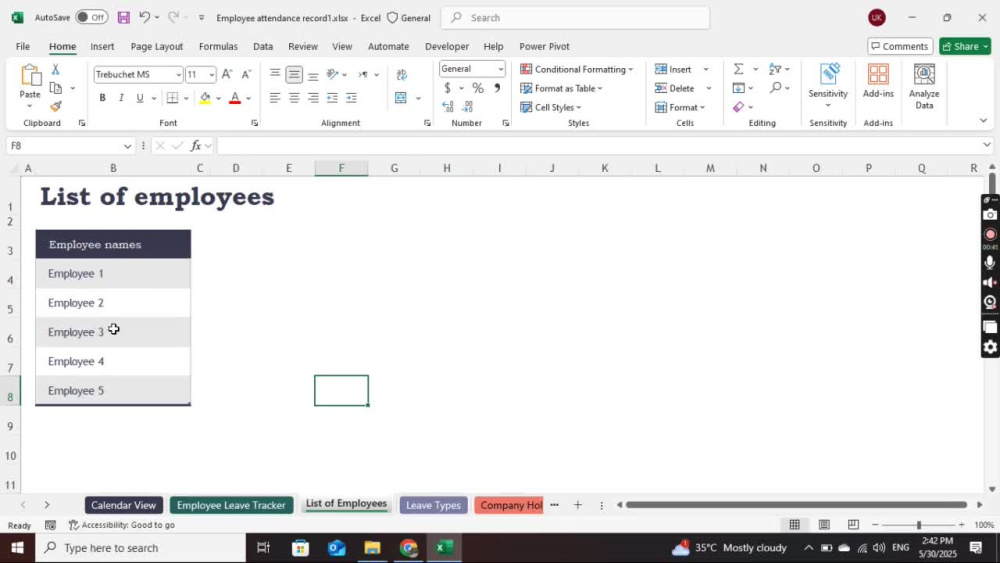Screen dimensions: 1000x563
Task: Click the Insert Function fx icon
Action: point(196,146)
